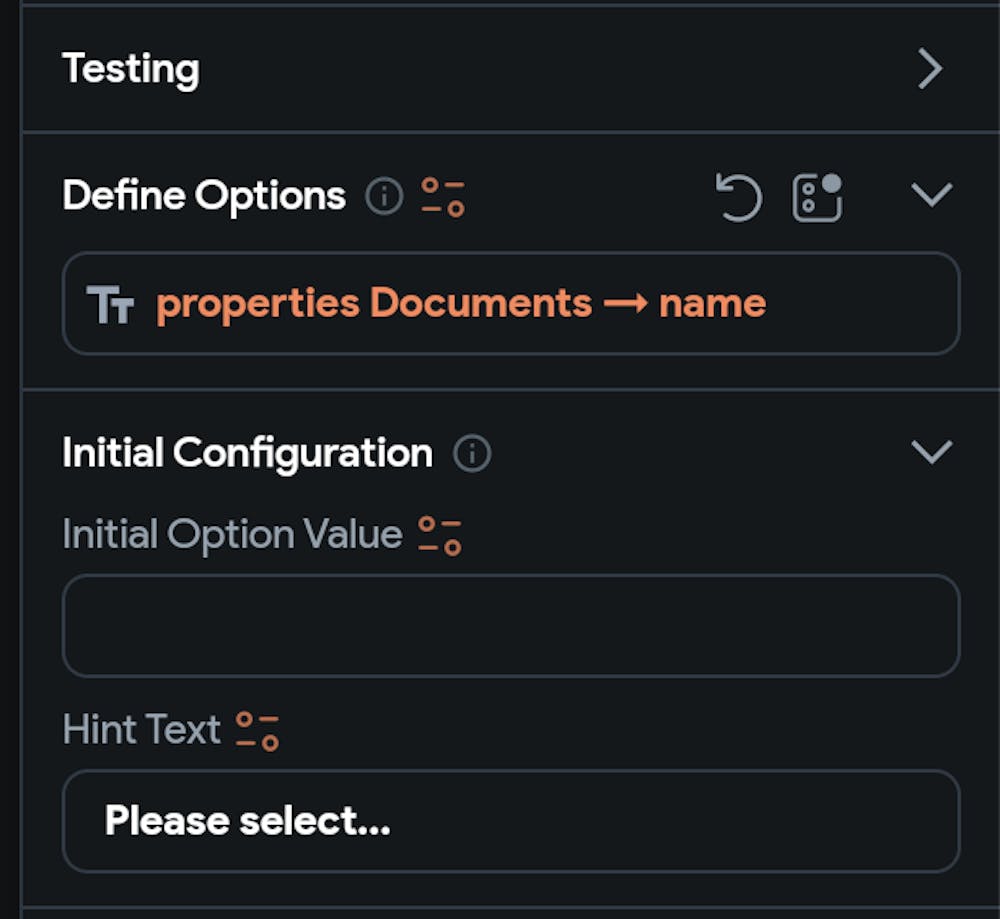The image size is (1000, 919).
Task: Click the Initial Configuration heading
Action: (x=247, y=453)
